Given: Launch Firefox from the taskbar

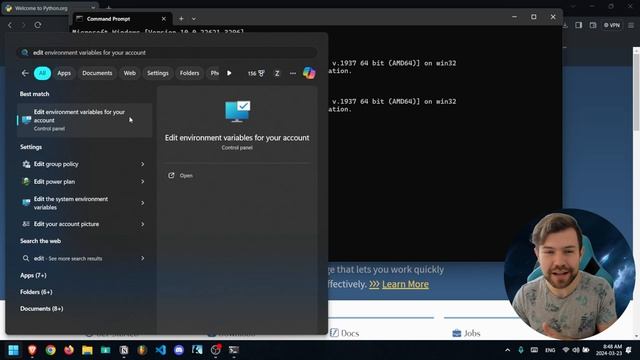Looking at the screenshot, I should (x=69, y=350).
